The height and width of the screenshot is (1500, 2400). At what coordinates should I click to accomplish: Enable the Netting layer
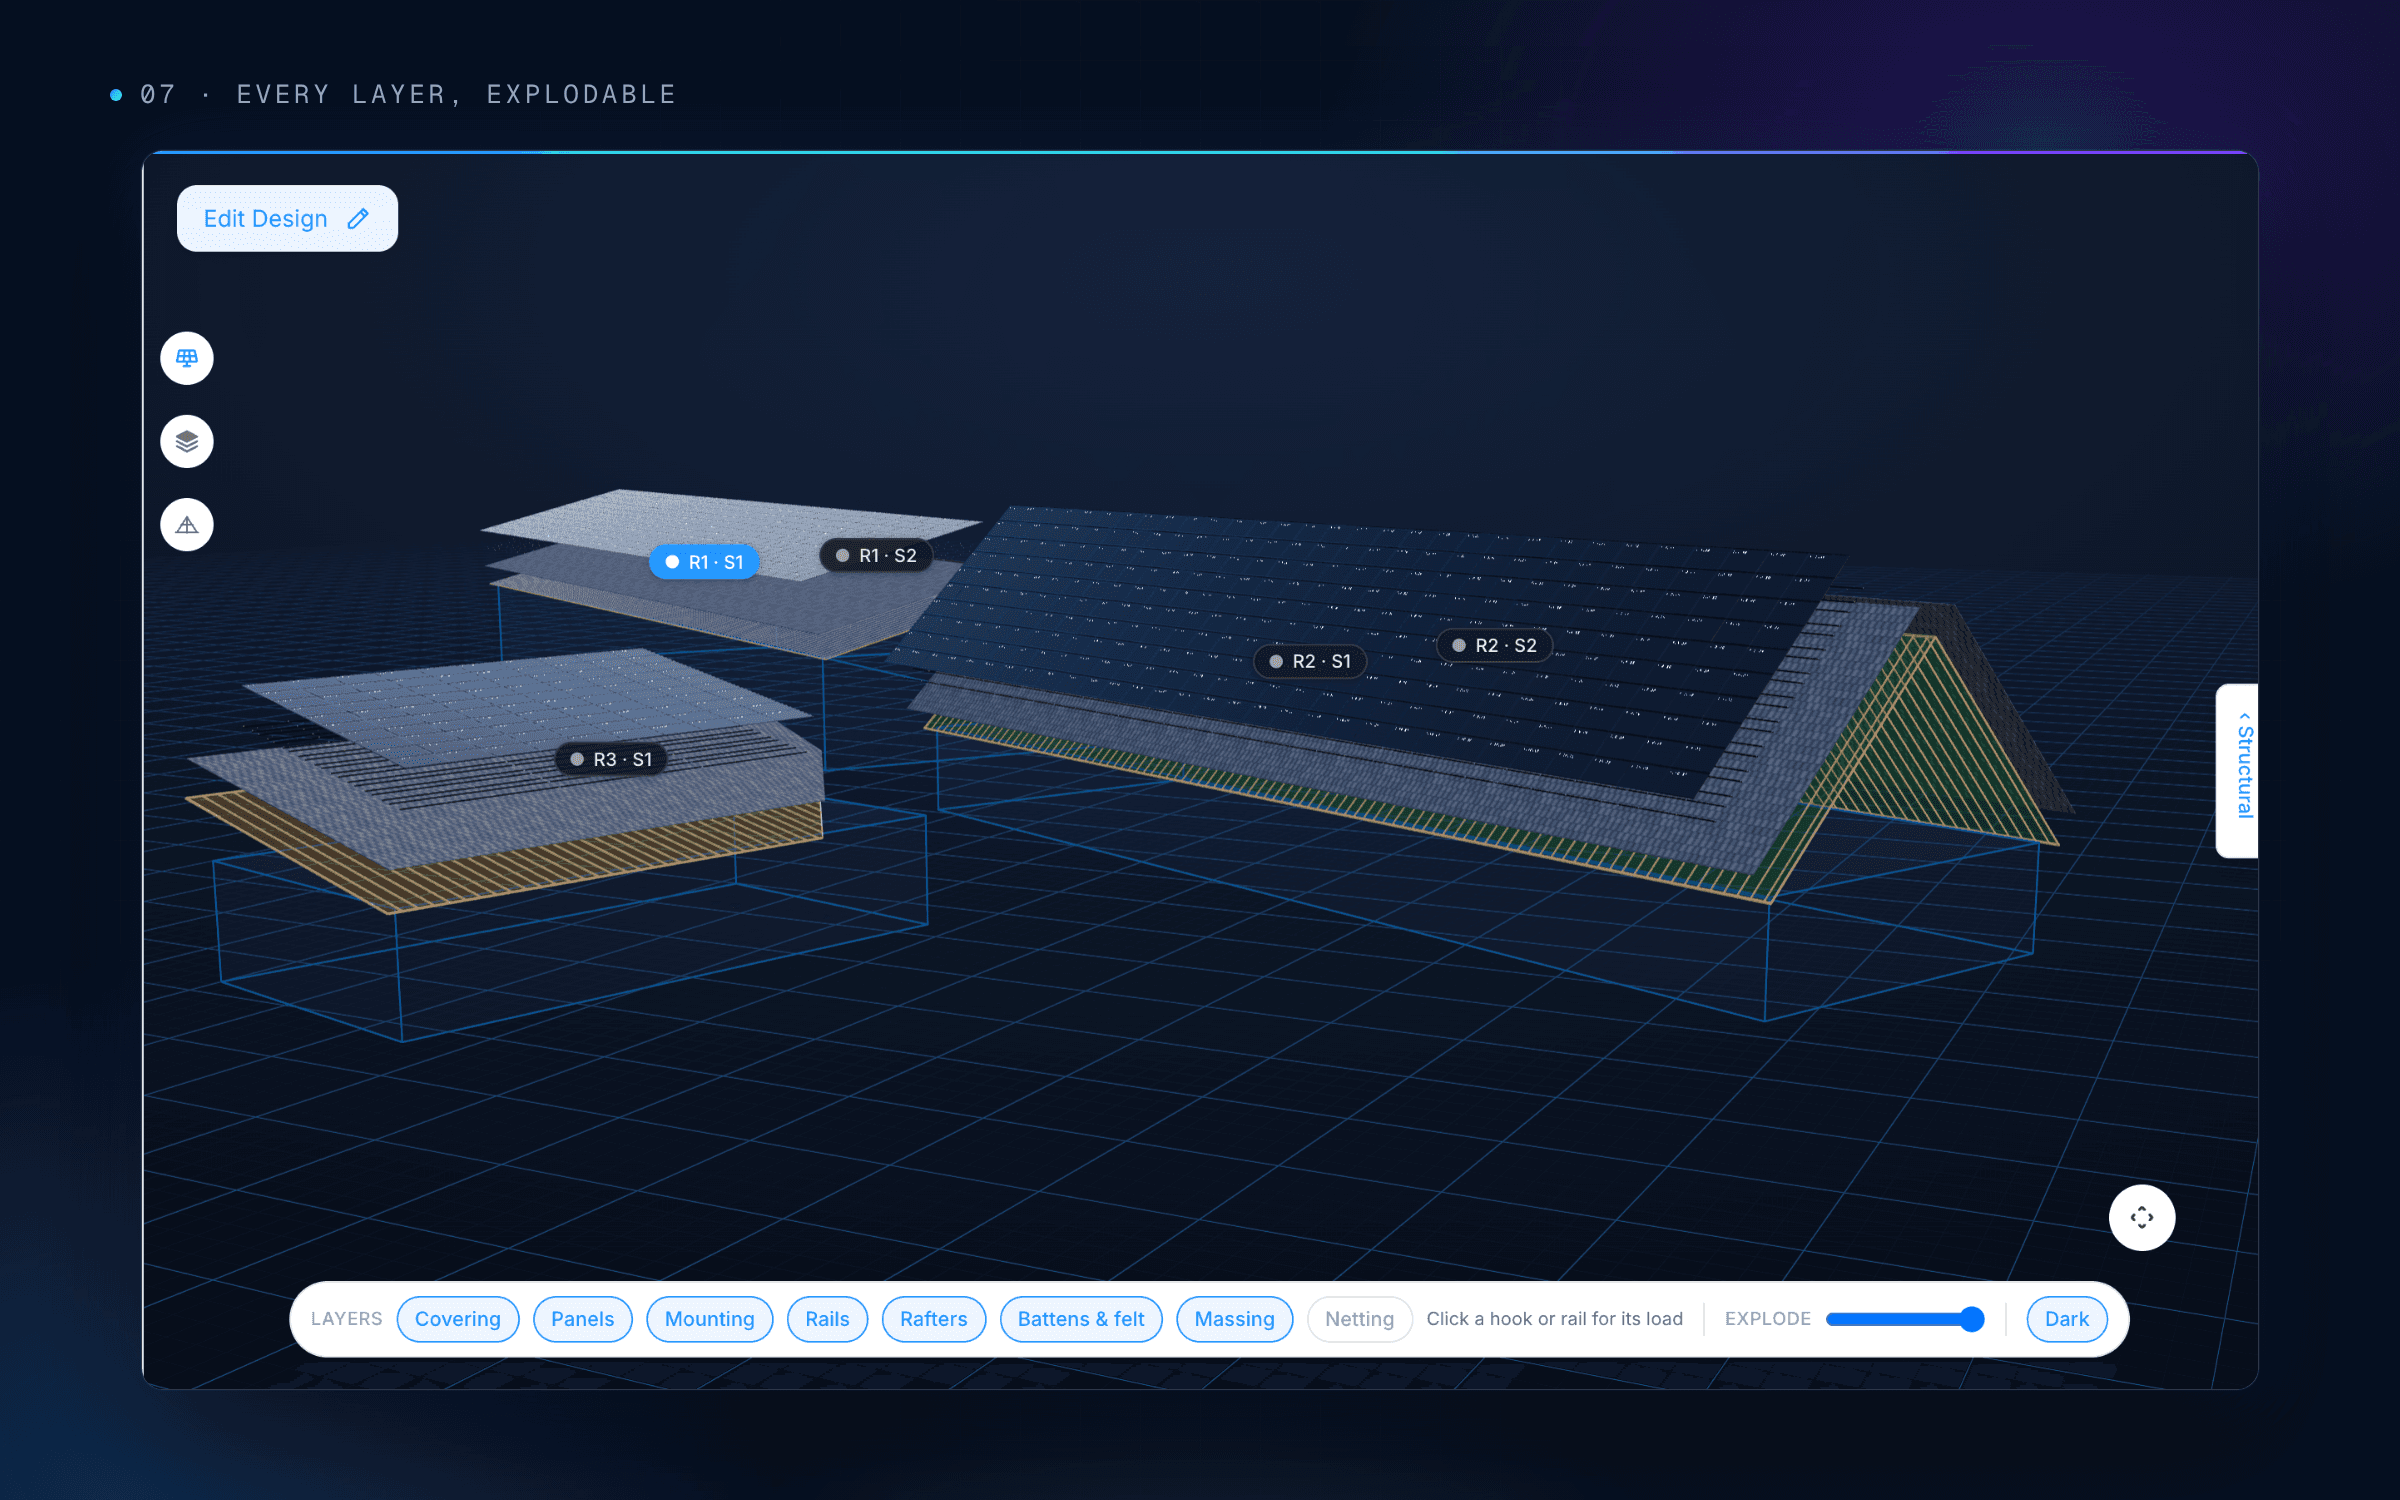[x=1360, y=1319]
